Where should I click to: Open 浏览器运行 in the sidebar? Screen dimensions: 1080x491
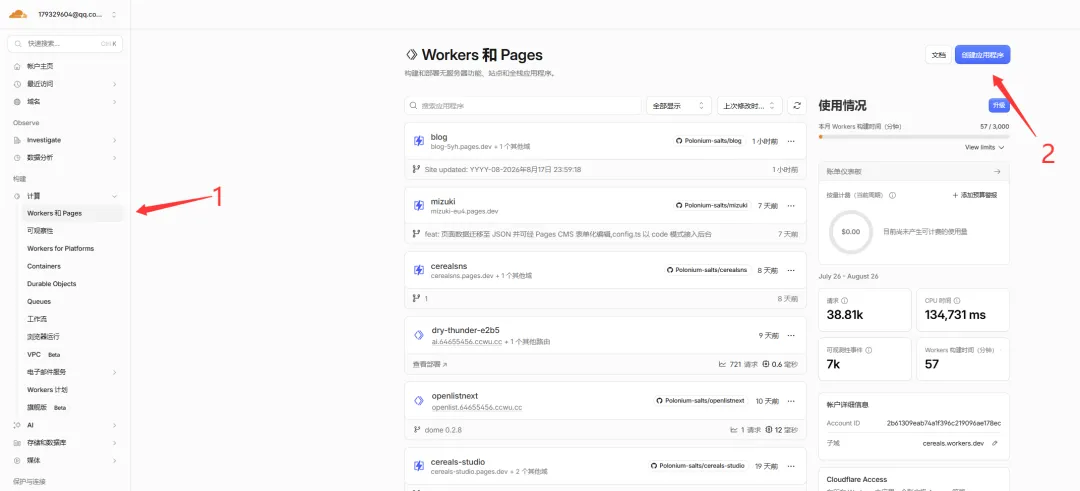[x=43, y=337]
